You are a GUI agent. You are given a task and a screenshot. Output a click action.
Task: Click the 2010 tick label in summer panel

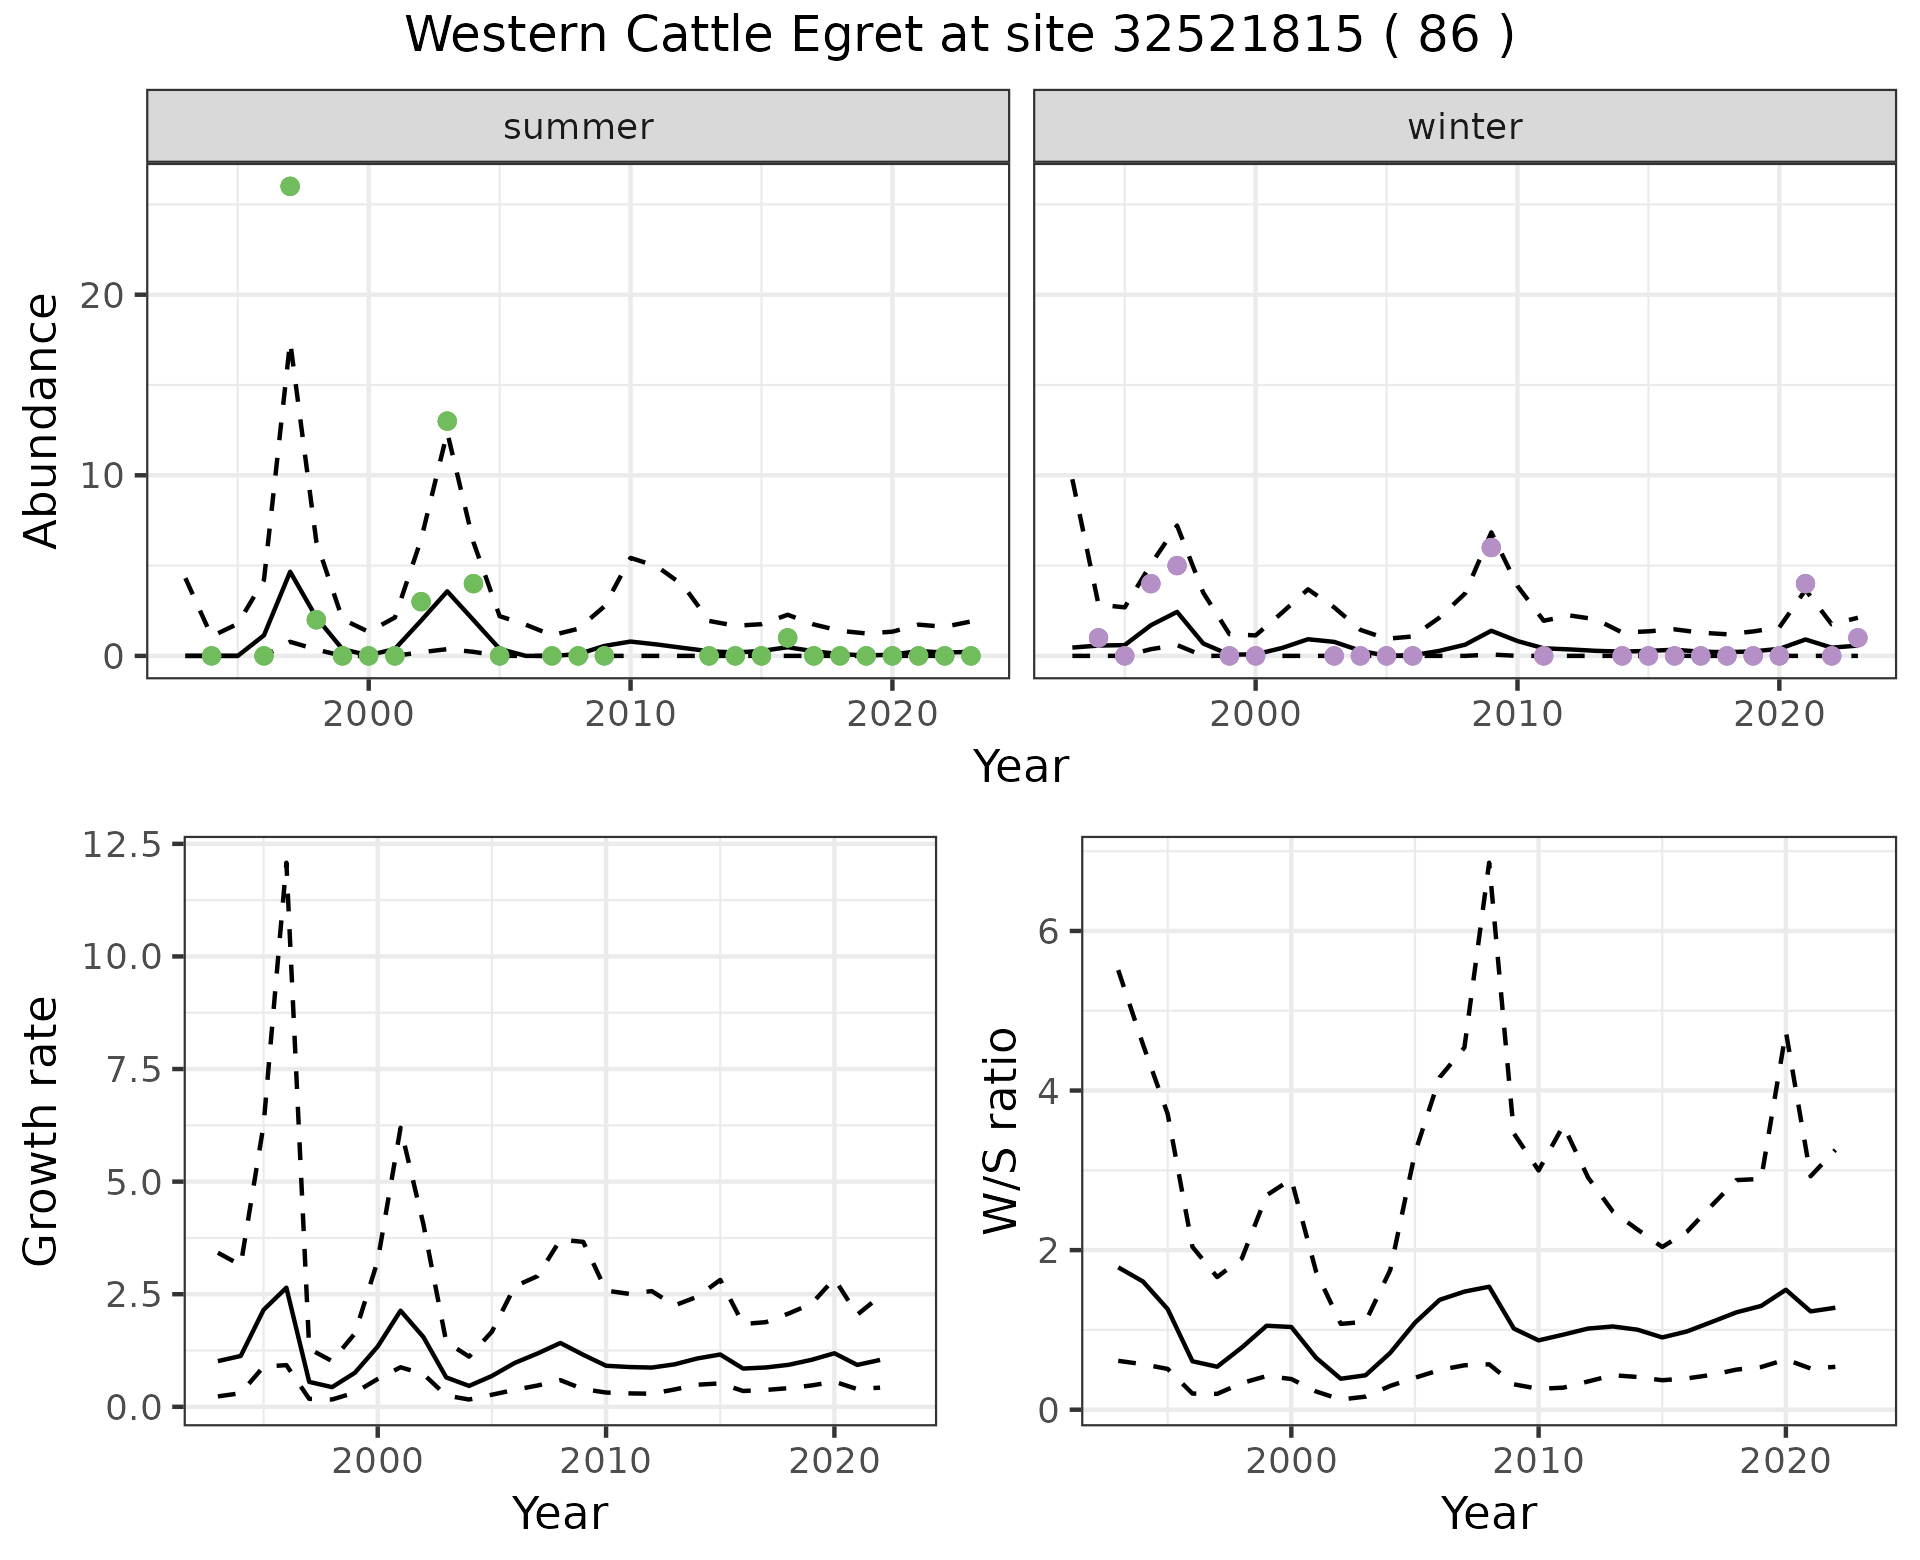tap(630, 714)
